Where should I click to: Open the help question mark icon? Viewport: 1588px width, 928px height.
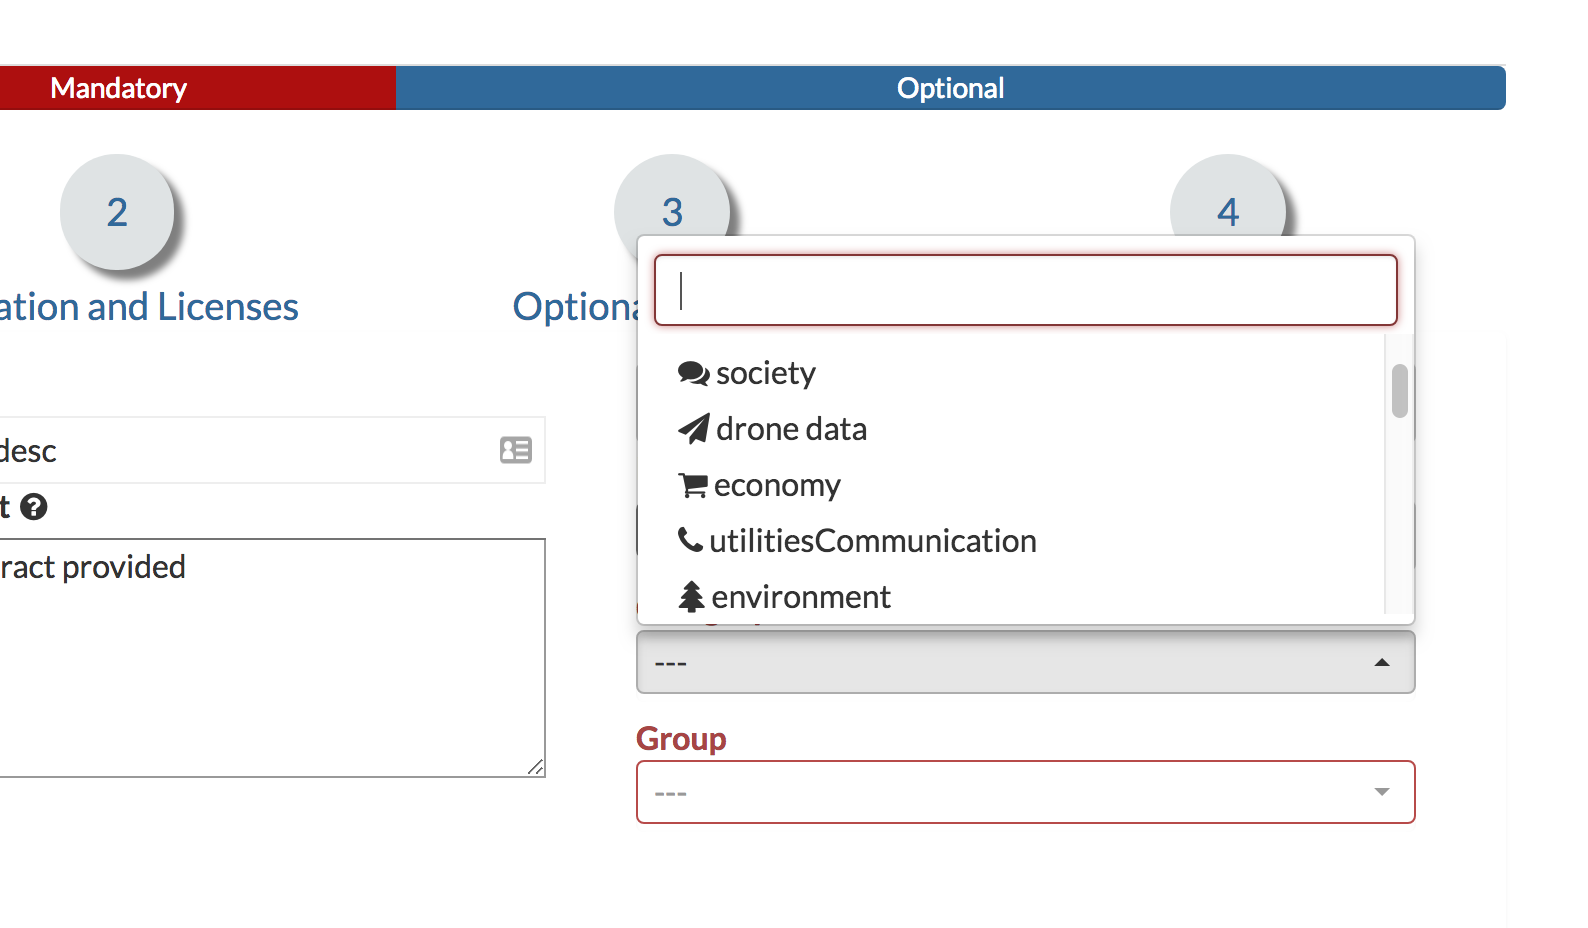coord(34,507)
